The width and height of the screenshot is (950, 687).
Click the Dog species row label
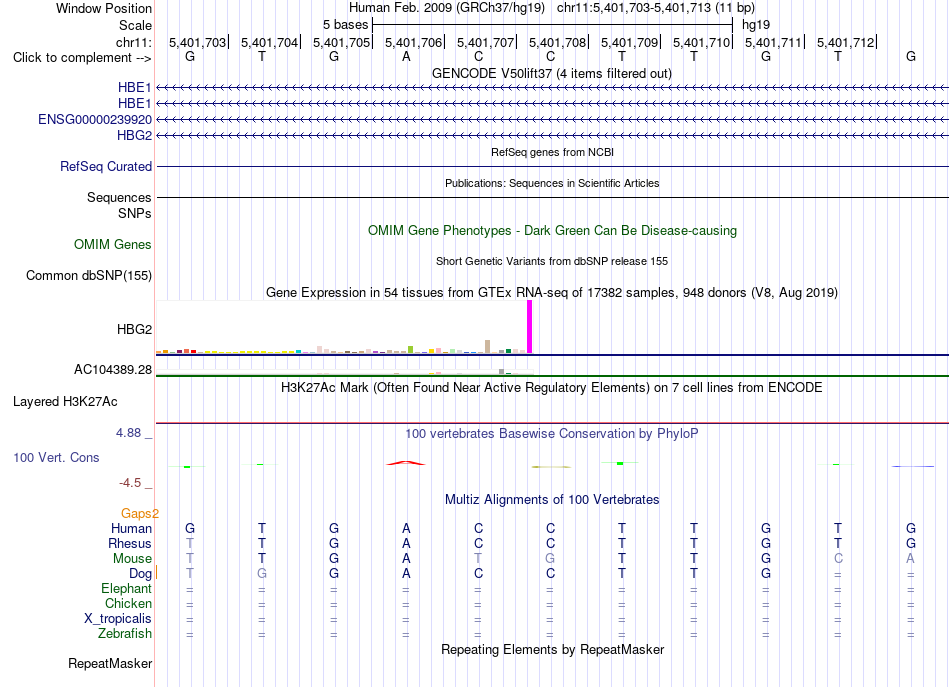pos(141,573)
